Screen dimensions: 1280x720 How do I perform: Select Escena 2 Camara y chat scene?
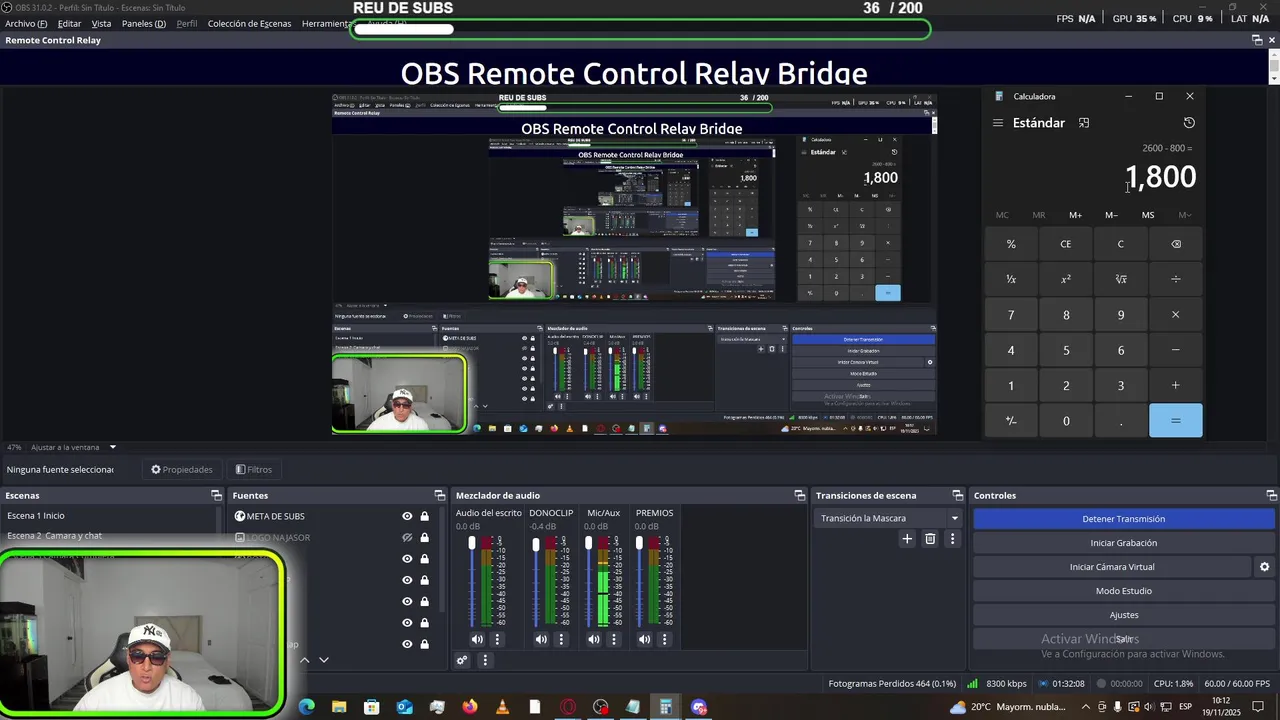[x=109, y=536]
